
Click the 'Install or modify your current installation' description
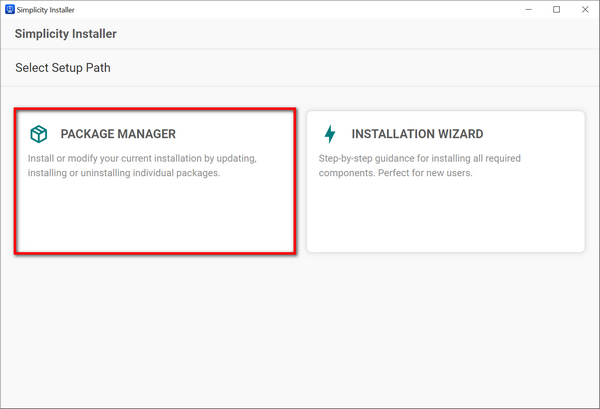point(142,166)
